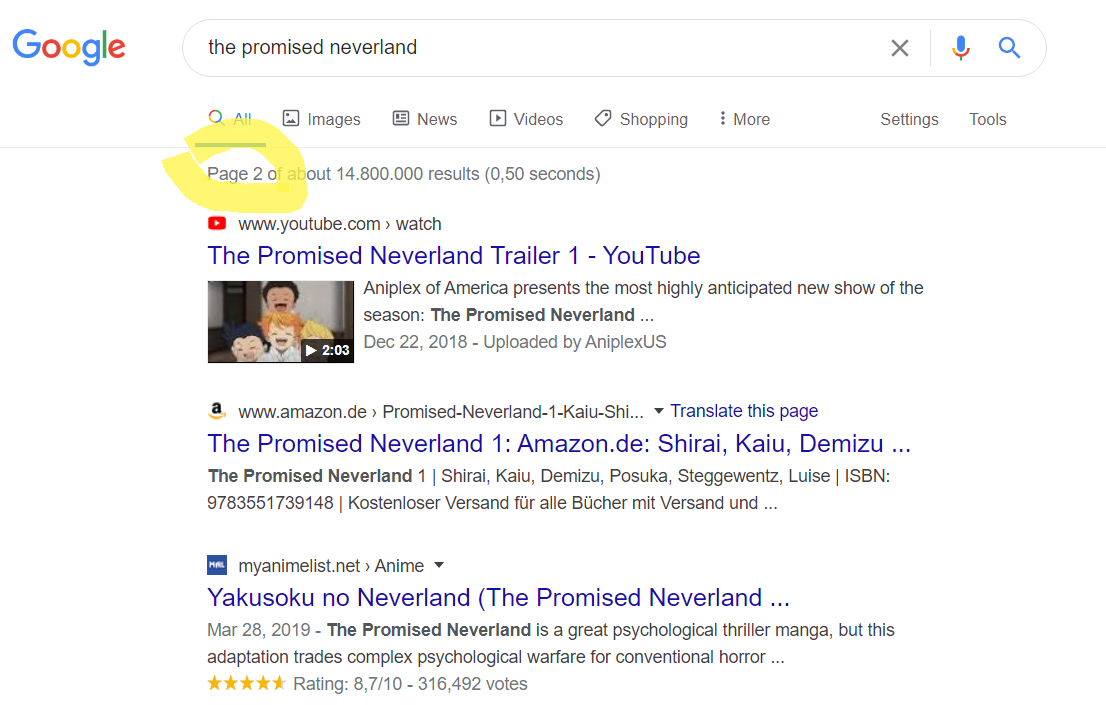Switch to the Images tab
This screenshot has width=1106, height=705.
[x=322, y=119]
